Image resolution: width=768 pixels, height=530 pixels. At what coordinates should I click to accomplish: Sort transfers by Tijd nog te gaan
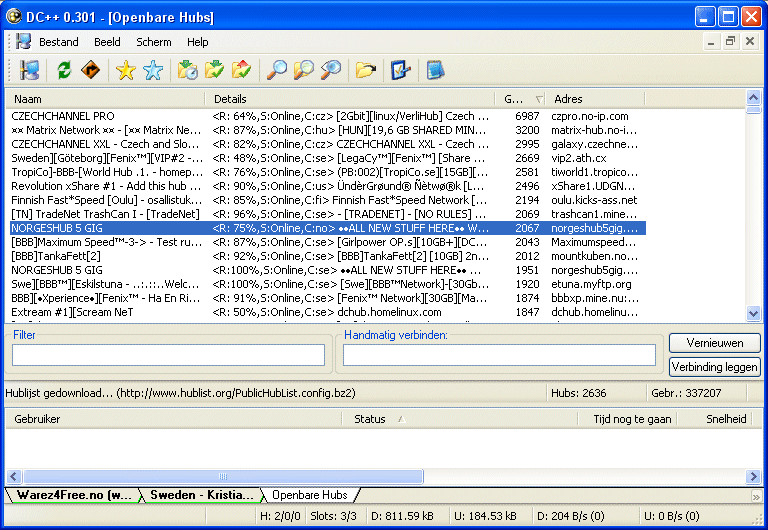pos(628,419)
